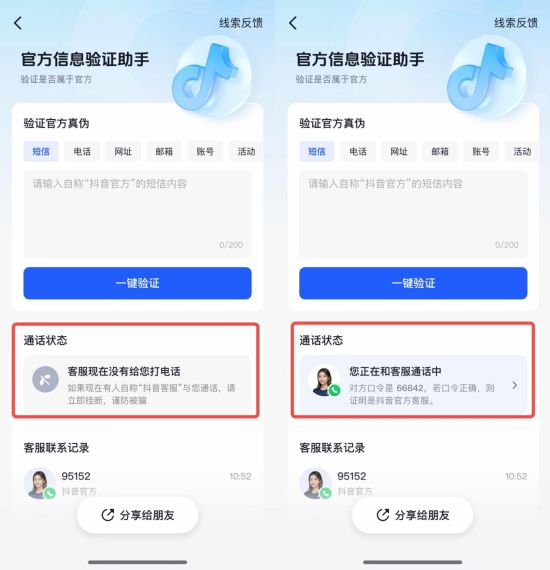This screenshot has width=550, height=570.
Task: Click 一键验证 button on right screen
Action: point(413,283)
